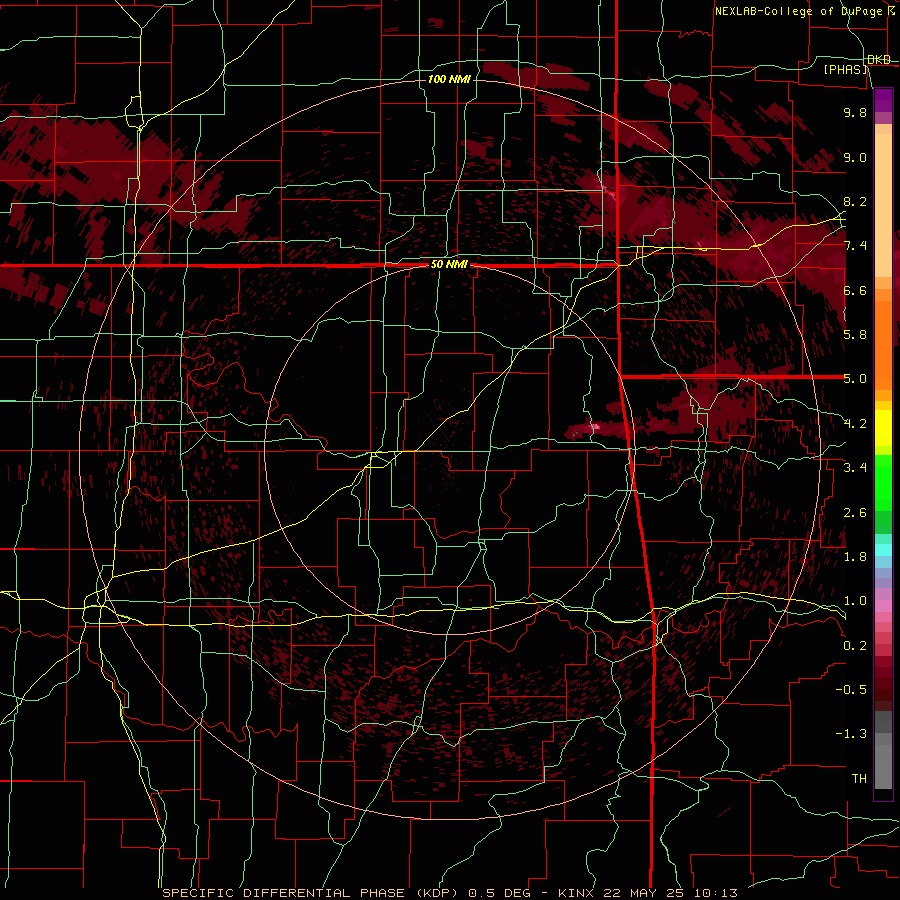Click the 8.2 value on the scale
This screenshot has width=900, height=900.
(x=855, y=201)
